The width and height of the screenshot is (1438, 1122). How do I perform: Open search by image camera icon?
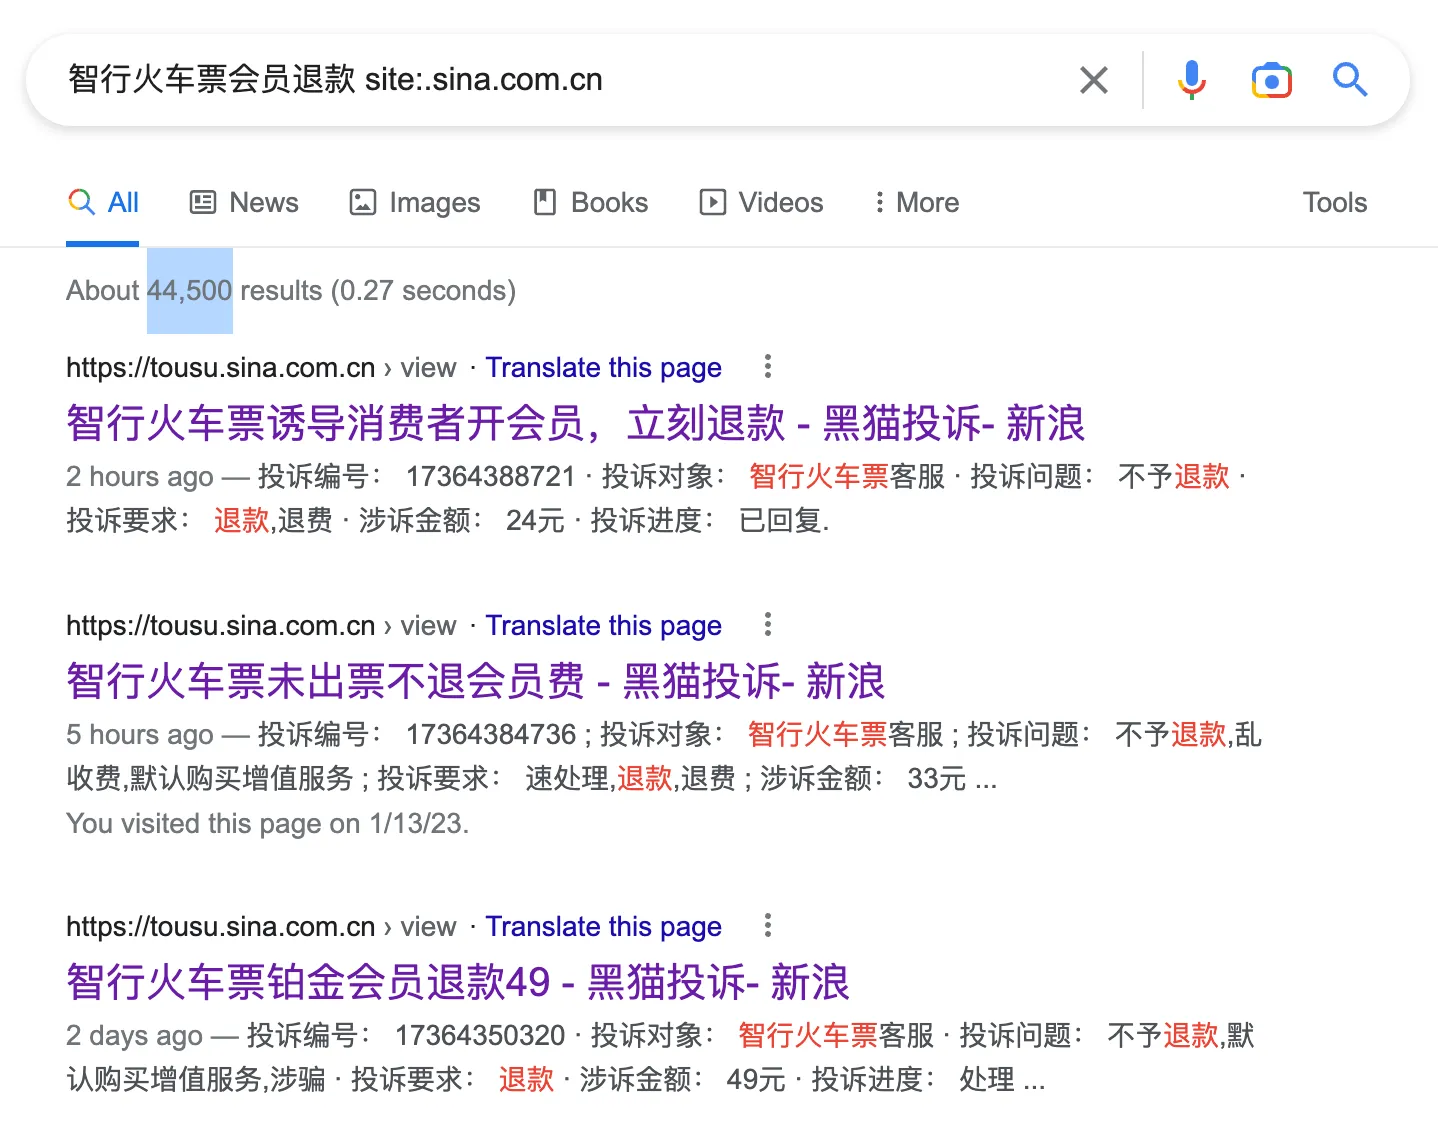[x=1271, y=80]
